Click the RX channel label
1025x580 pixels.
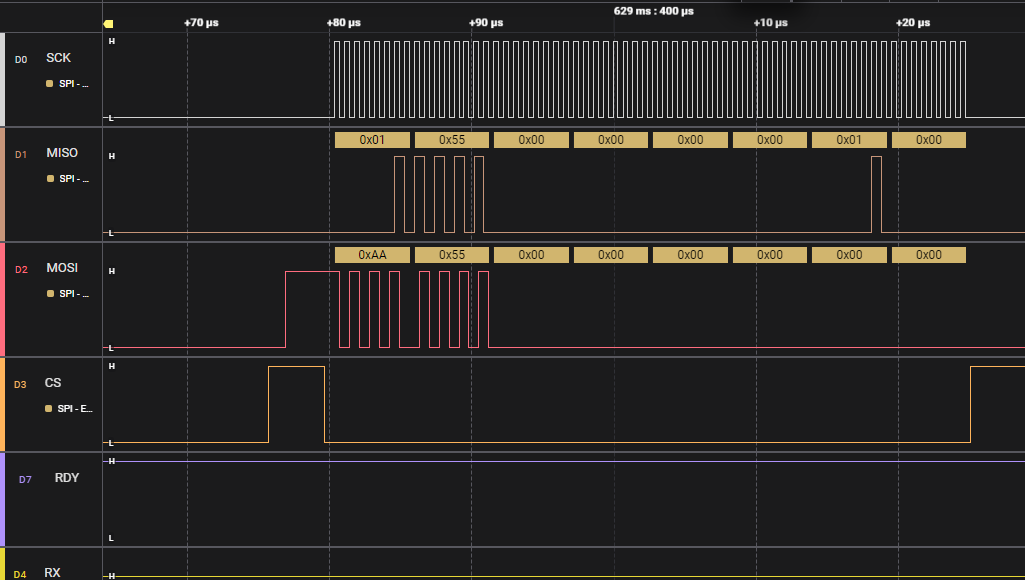coord(52,572)
